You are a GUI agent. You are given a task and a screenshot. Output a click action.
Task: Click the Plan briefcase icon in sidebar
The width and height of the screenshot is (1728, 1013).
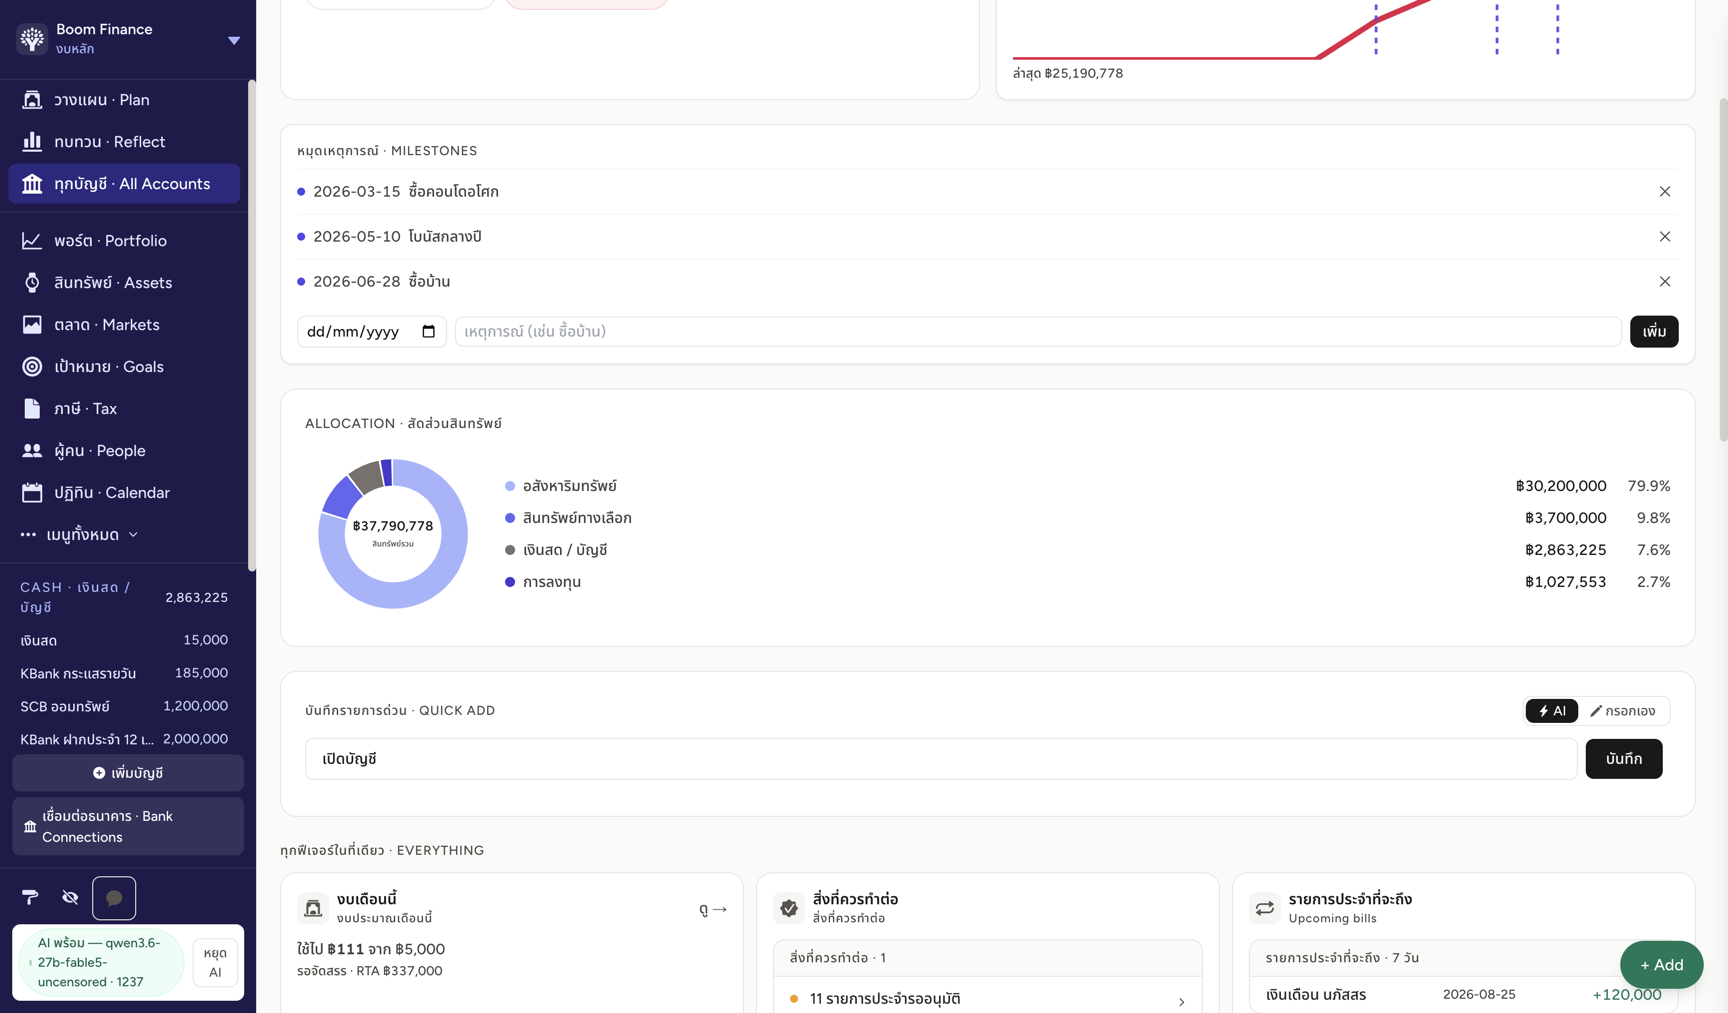click(32, 100)
